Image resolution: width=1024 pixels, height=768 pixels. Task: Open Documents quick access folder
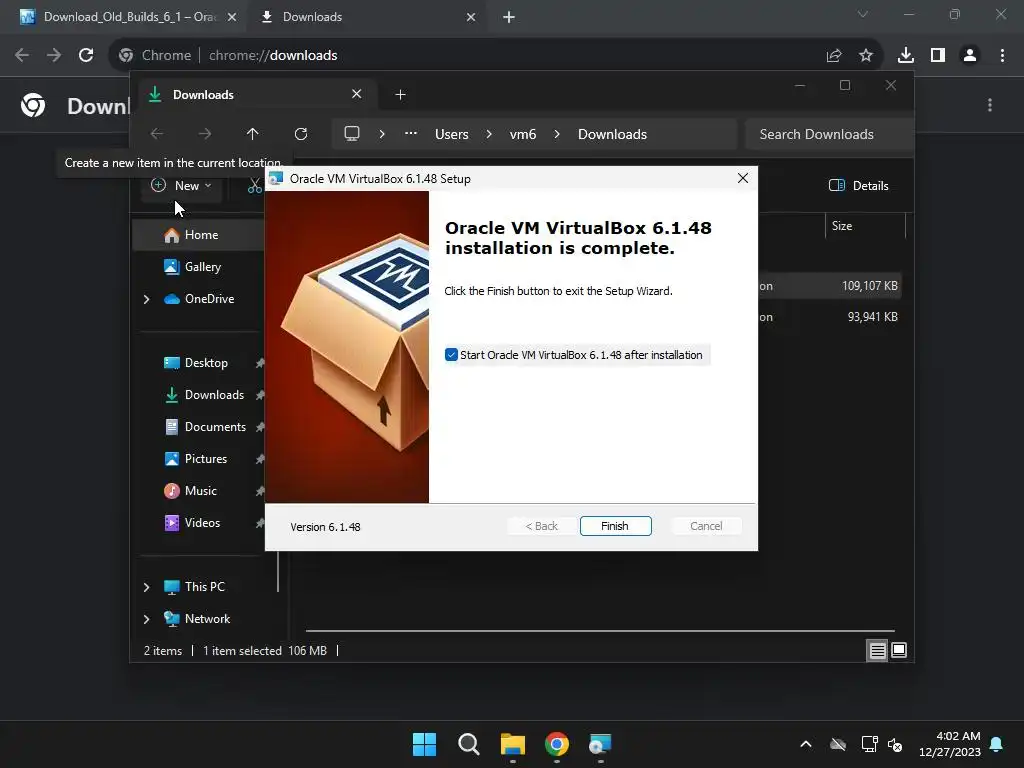click(206, 426)
